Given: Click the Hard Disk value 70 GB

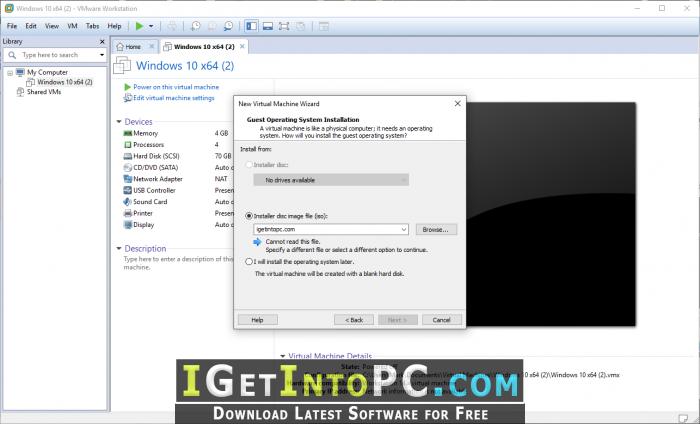Looking at the screenshot, I should coord(223,156).
